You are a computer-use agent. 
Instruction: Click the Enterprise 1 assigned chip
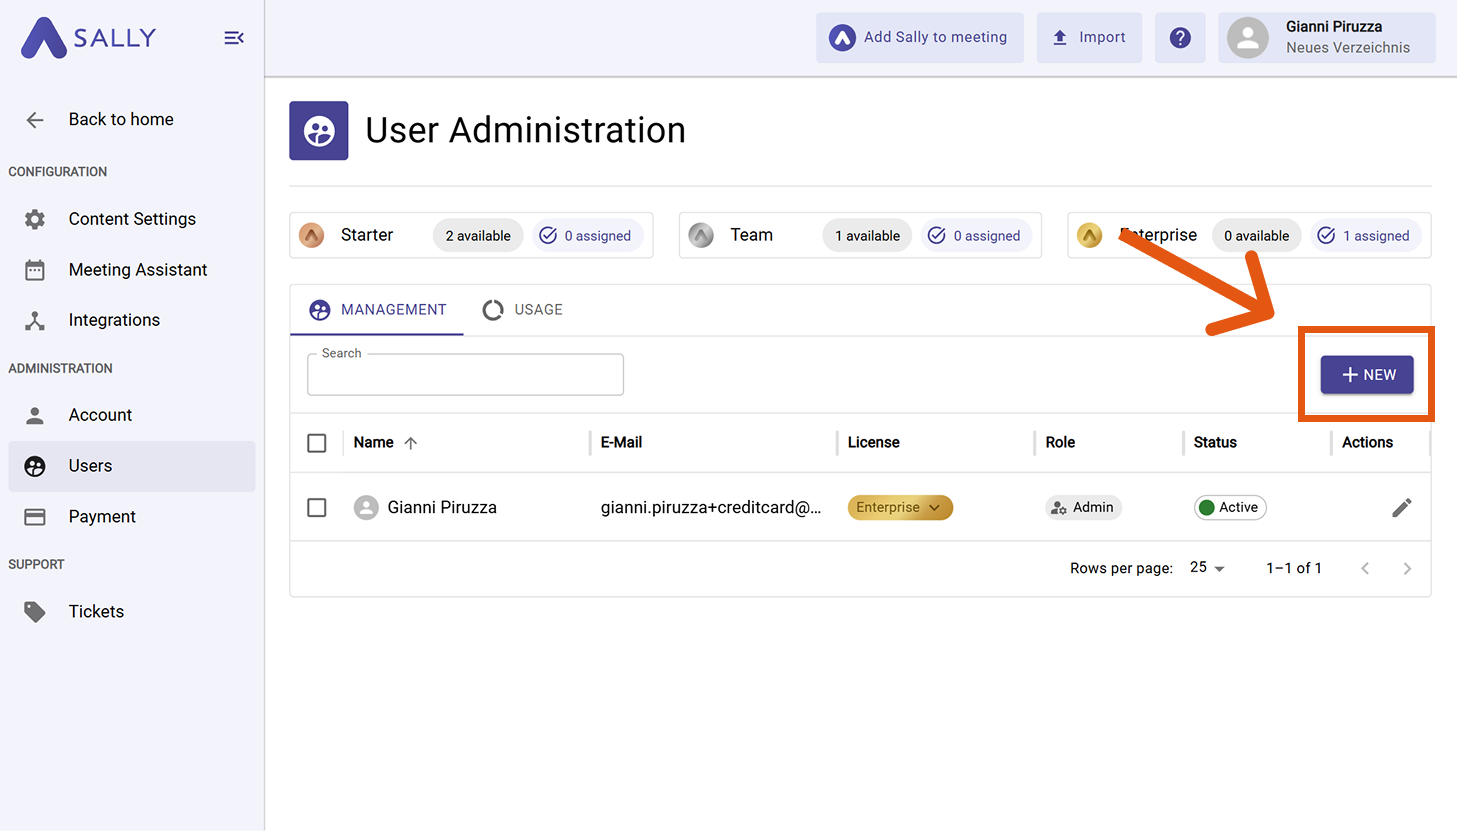point(1365,236)
